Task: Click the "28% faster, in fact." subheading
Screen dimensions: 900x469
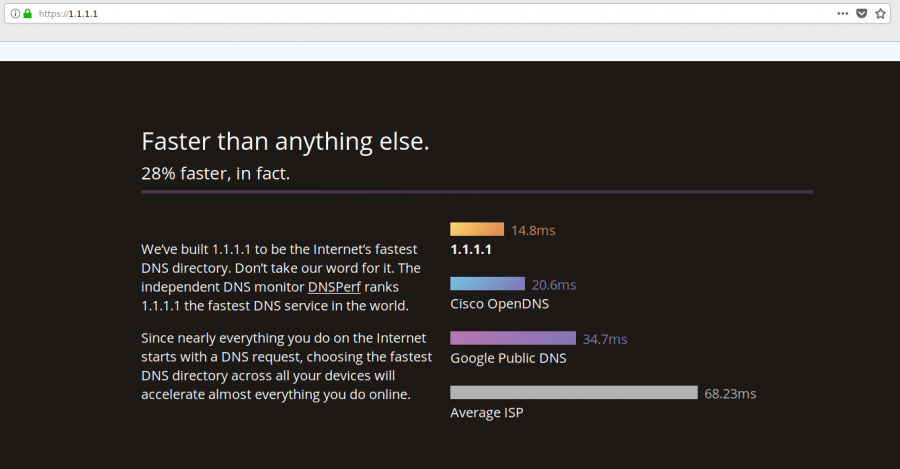Action: tap(215, 173)
